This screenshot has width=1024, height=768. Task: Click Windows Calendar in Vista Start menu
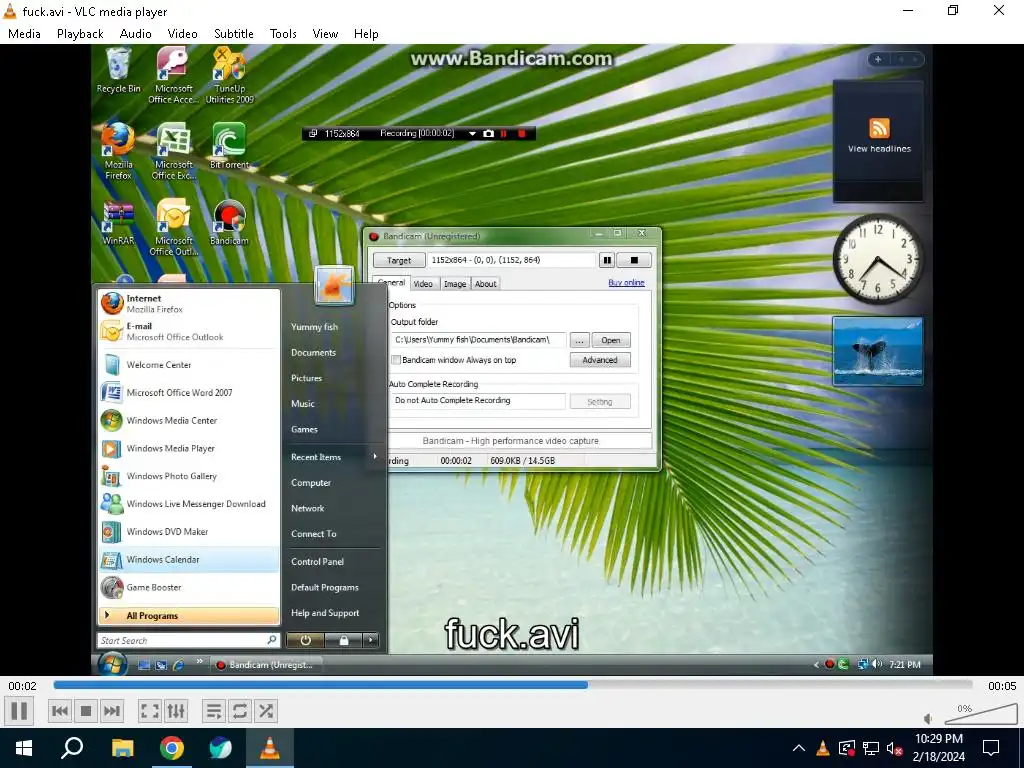189,560
